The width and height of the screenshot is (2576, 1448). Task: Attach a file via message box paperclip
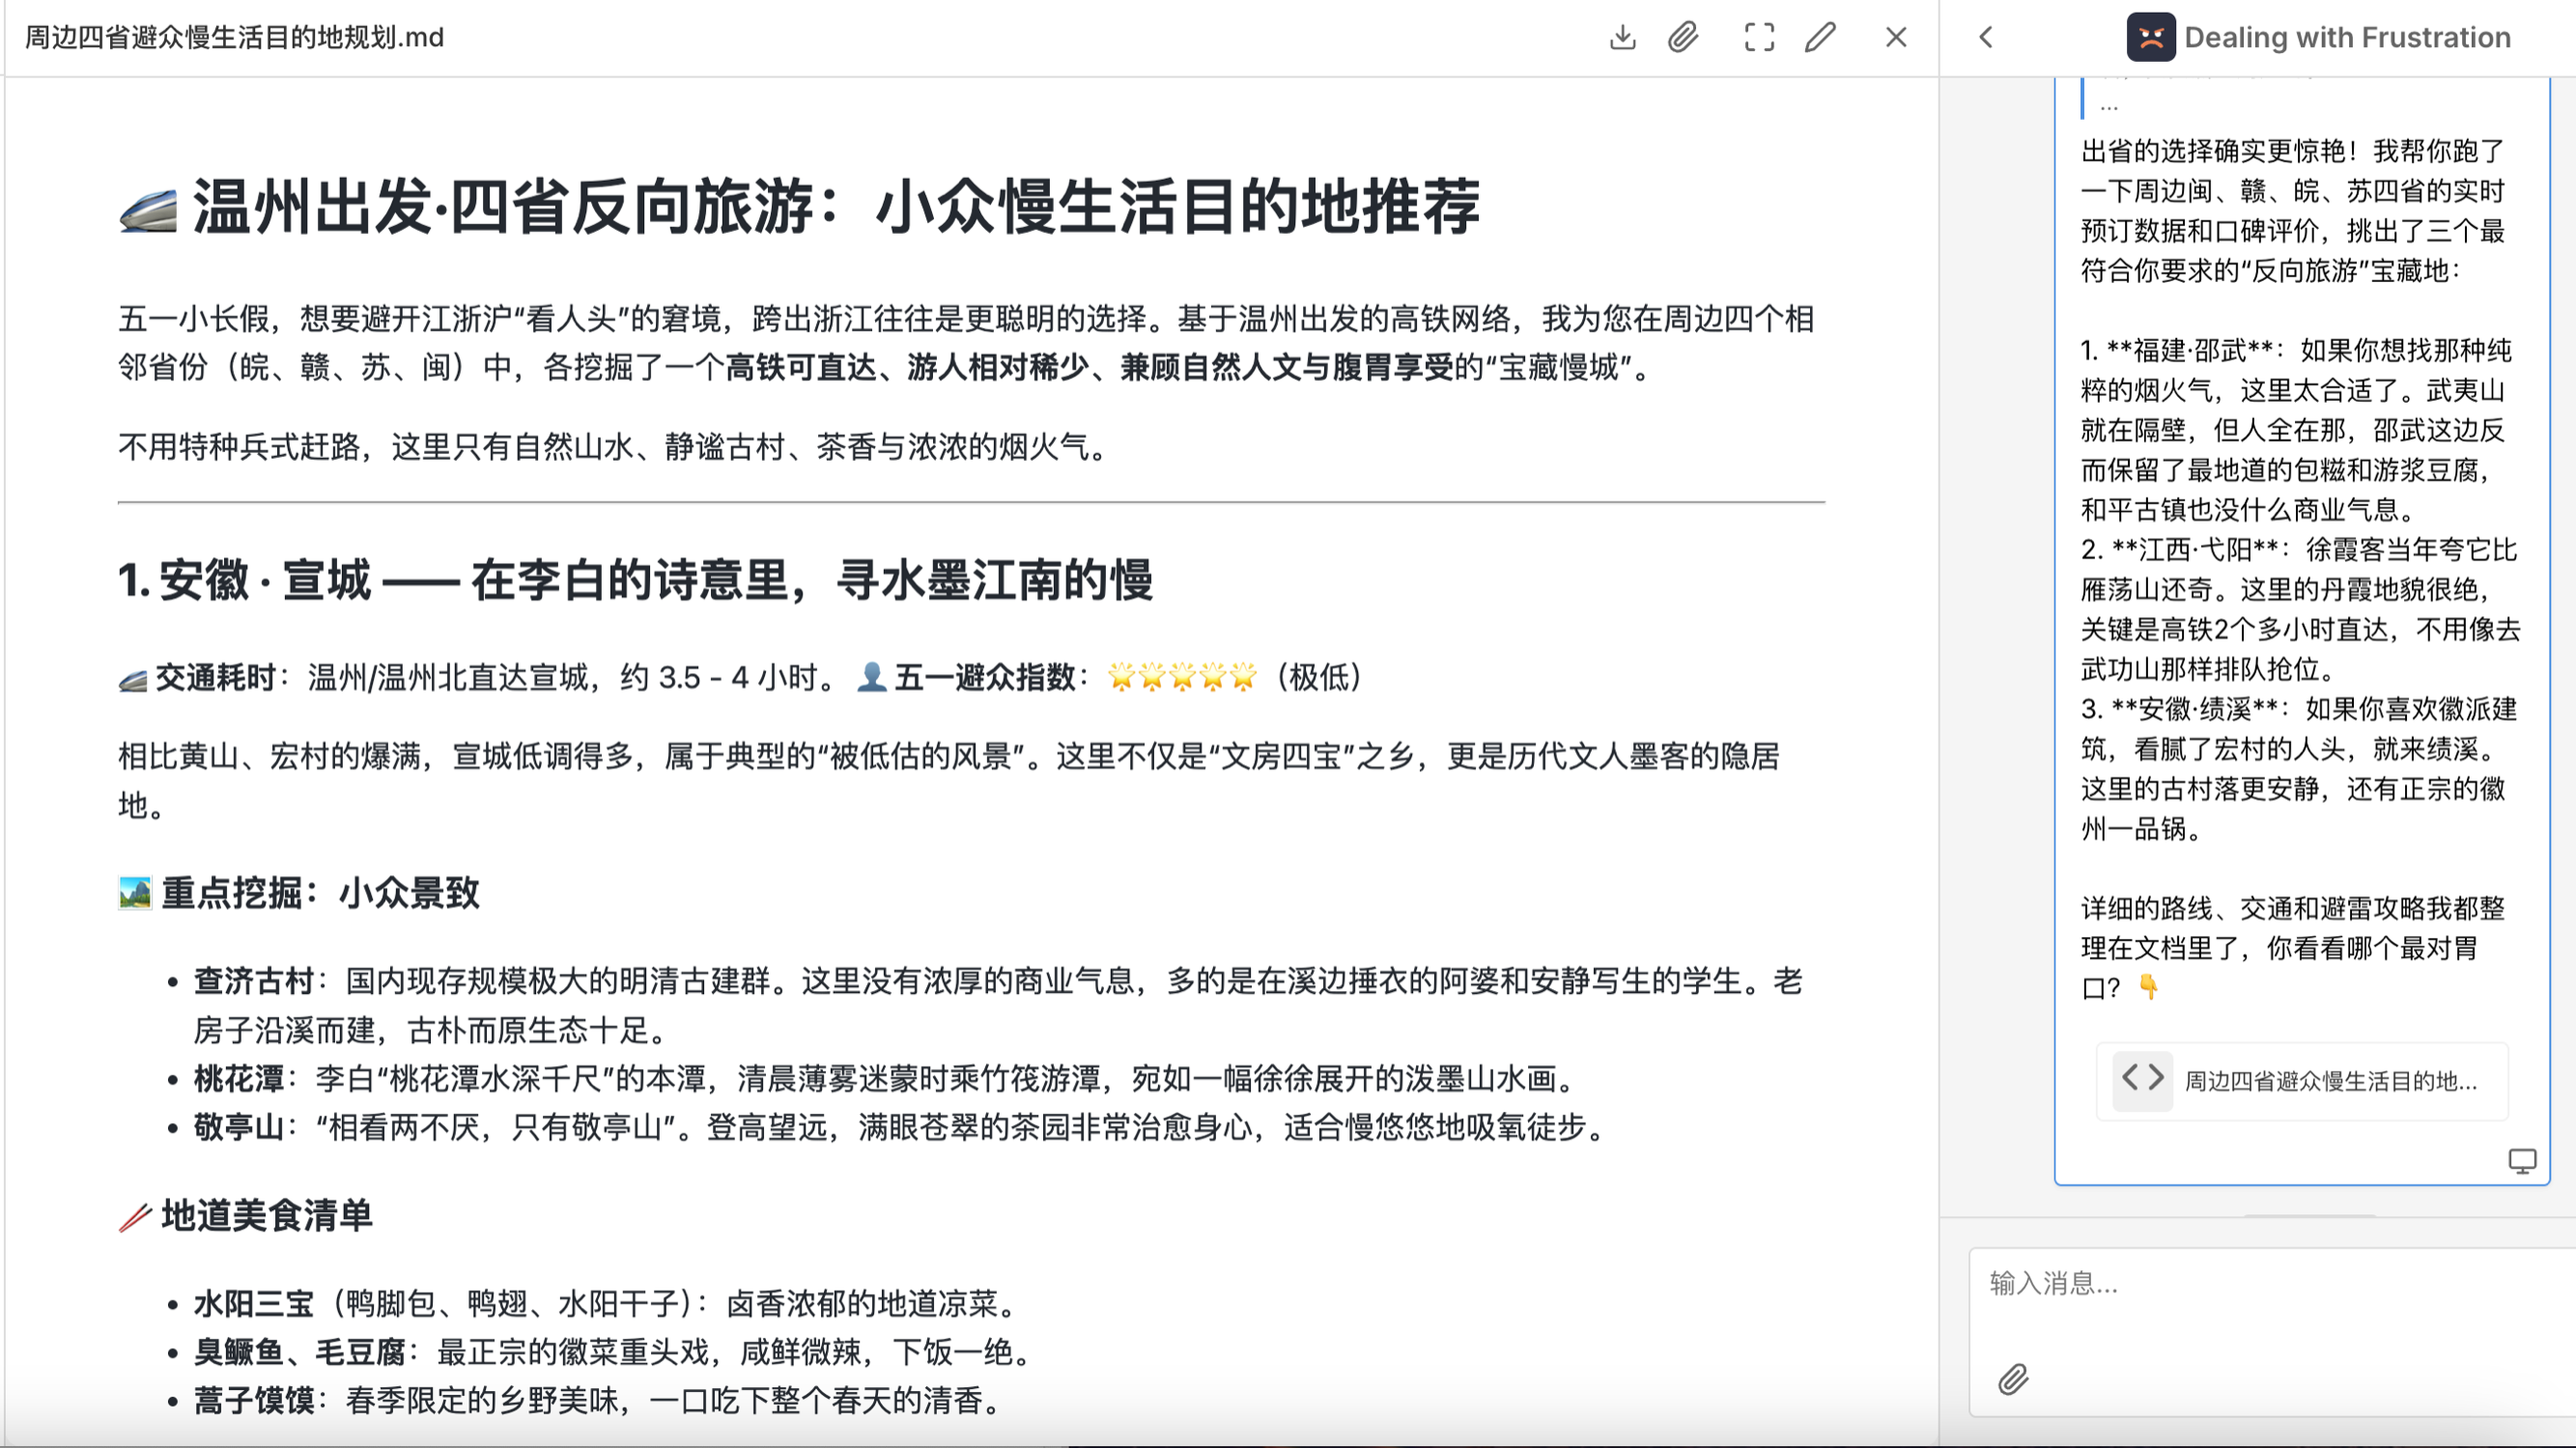click(2013, 1379)
